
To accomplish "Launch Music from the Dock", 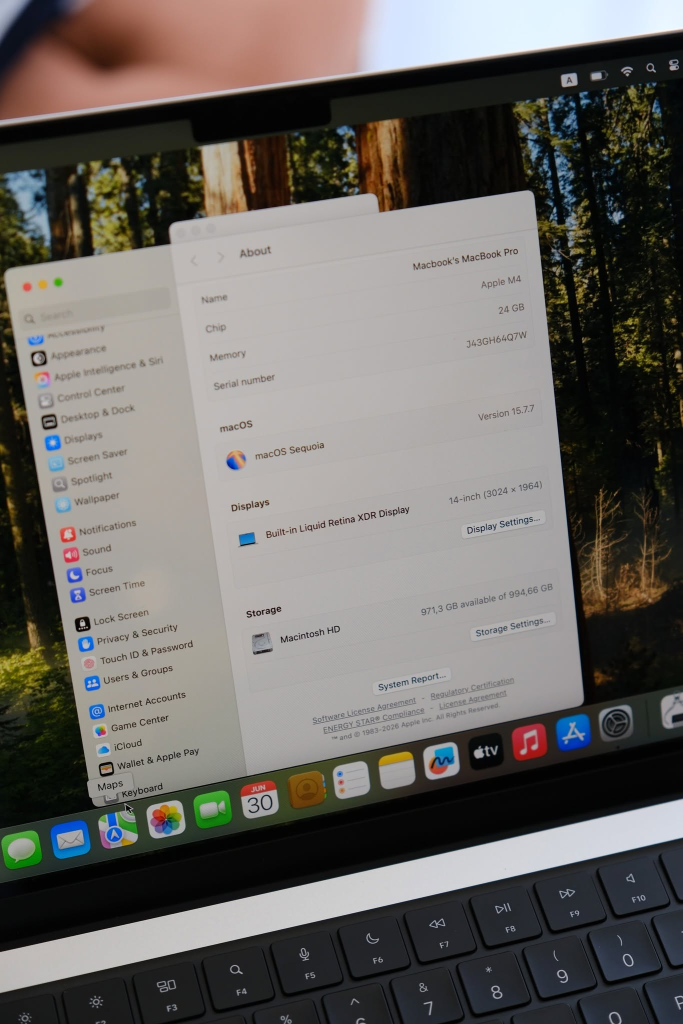I will pyautogui.click(x=530, y=743).
